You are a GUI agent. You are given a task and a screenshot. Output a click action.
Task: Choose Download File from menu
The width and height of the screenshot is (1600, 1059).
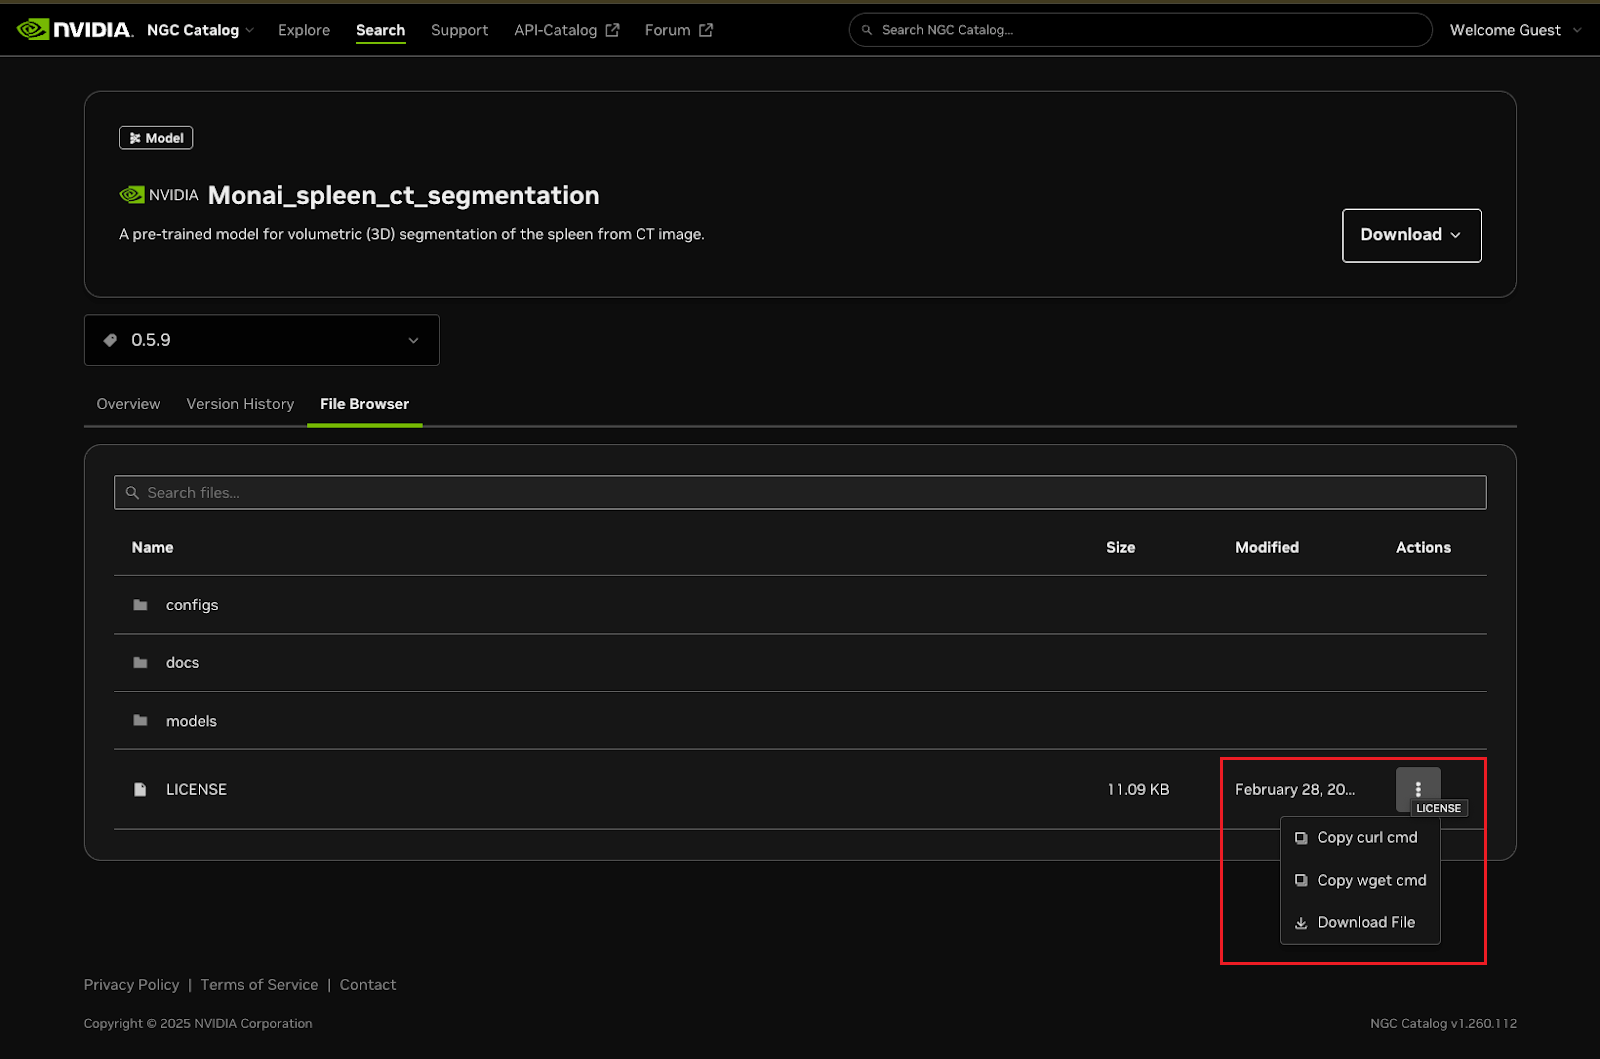1360,922
